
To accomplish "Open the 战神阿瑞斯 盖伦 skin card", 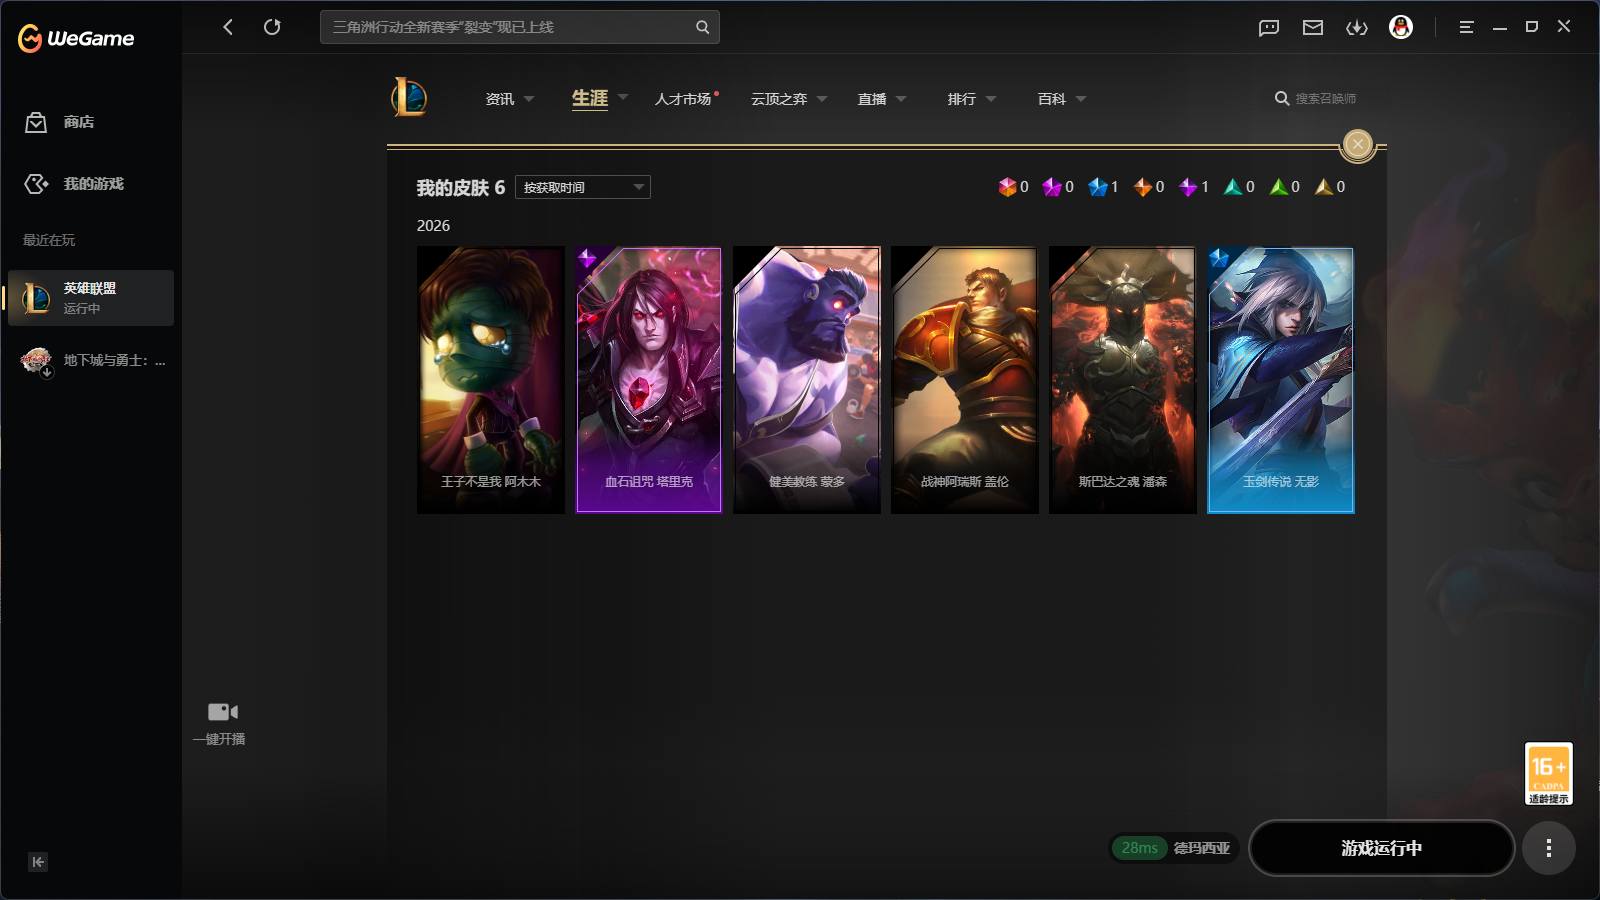I will (965, 380).
